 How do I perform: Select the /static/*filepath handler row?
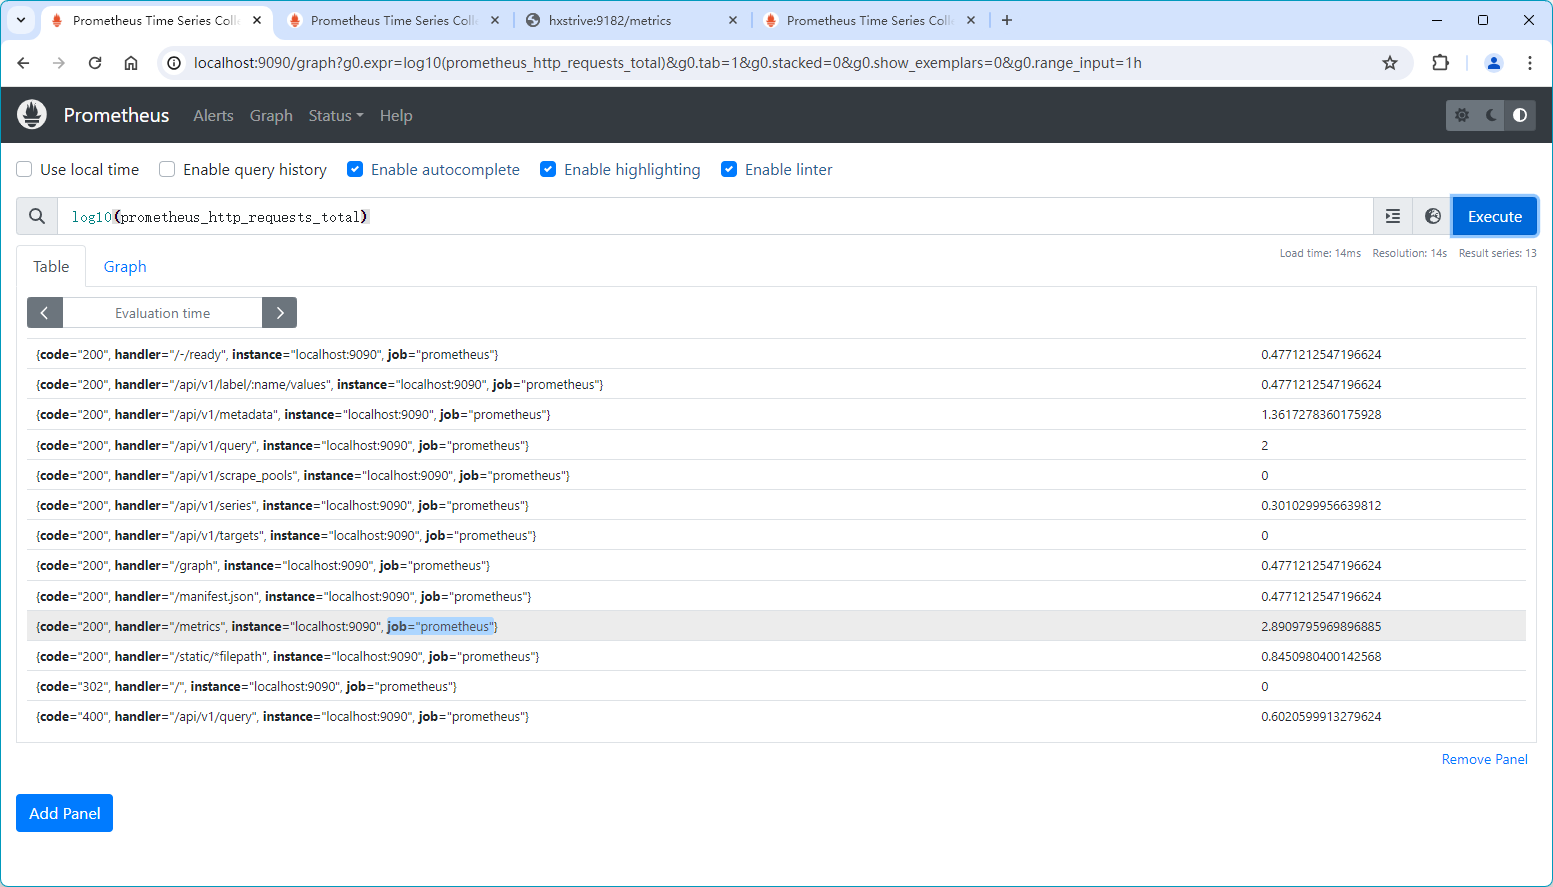pyautogui.click(x=776, y=656)
